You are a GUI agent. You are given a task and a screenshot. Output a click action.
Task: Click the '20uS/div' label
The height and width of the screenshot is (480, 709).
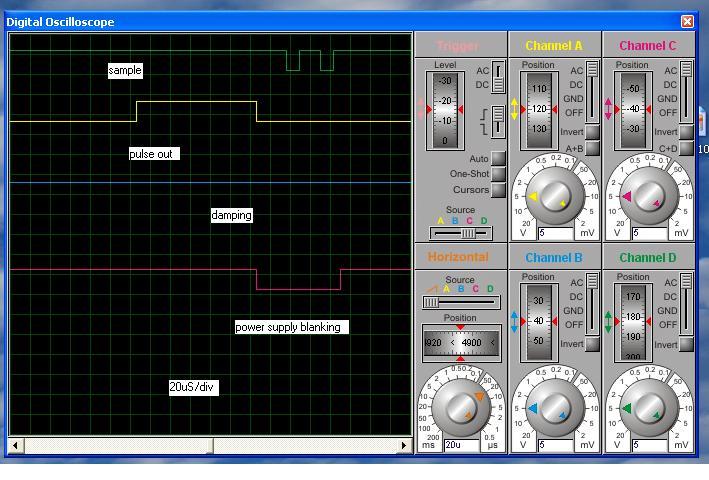pyautogui.click(x=194, y=387)
